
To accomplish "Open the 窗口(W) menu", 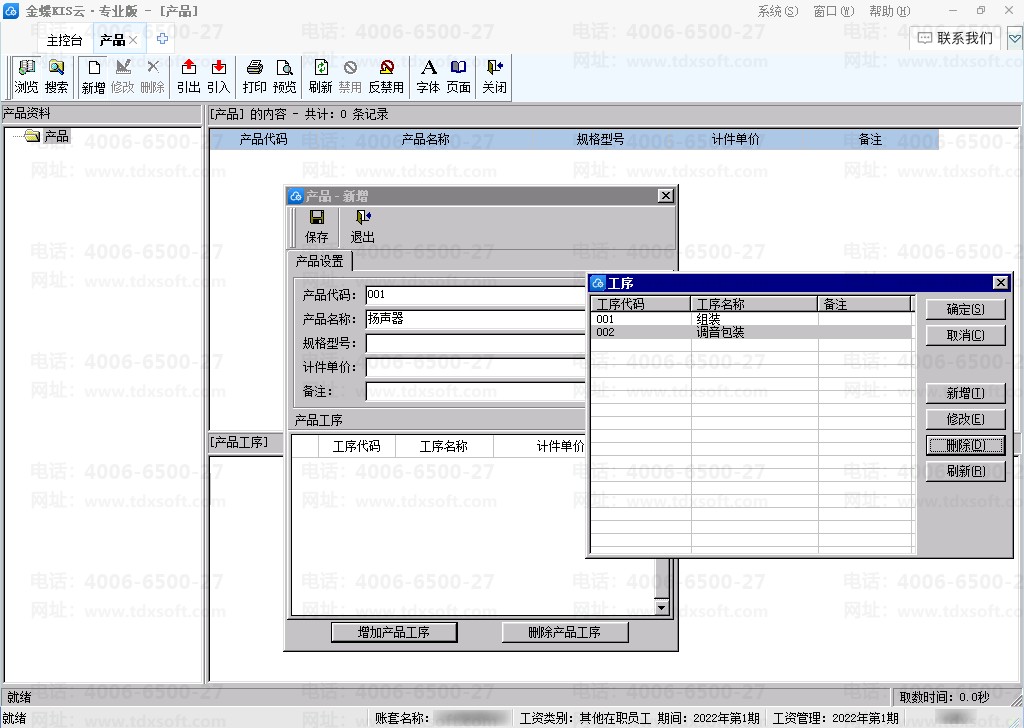I will coord(833,11).
